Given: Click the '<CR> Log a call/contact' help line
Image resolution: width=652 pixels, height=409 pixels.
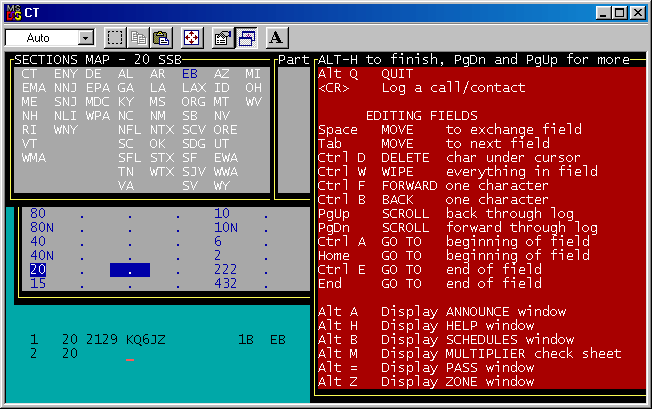Looking at the screenshot, I should click(422, 88).
